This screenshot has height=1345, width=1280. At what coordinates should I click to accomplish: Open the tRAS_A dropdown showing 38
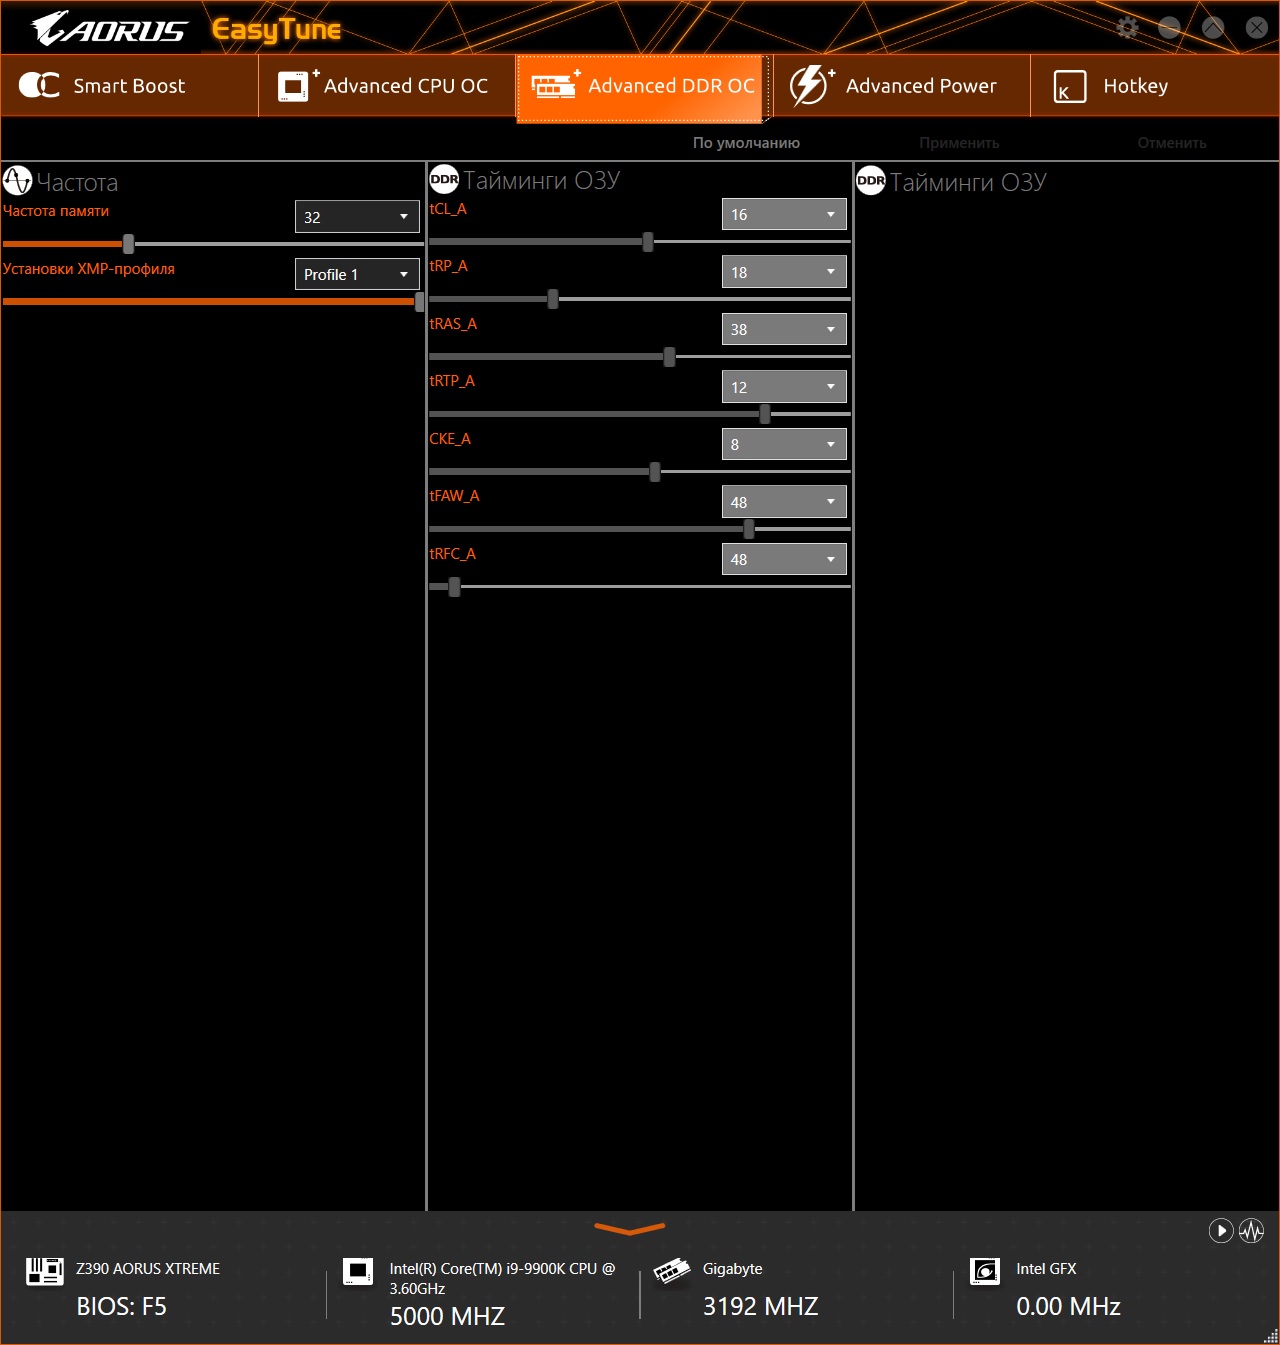pos(784,329)
